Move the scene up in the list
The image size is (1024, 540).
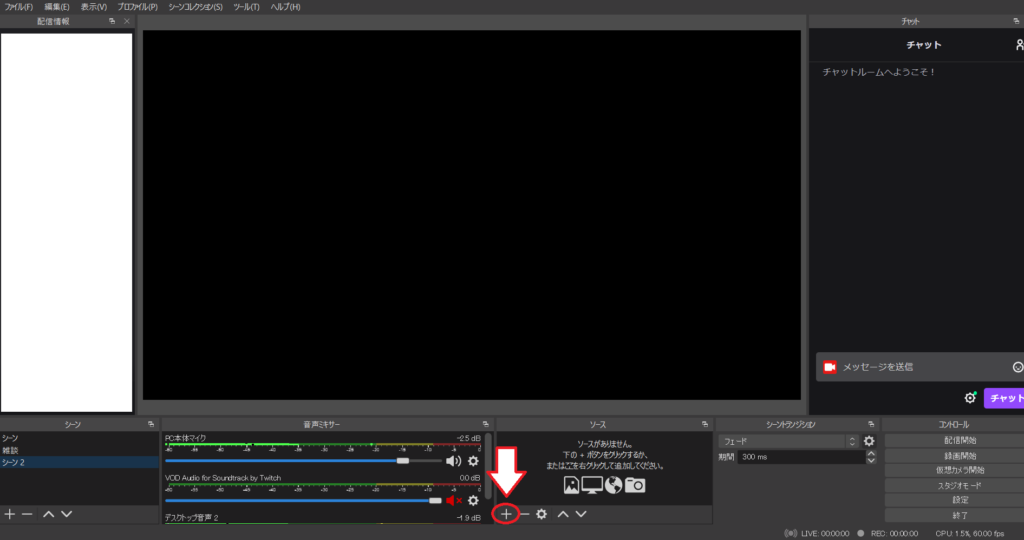pos(48,514)
